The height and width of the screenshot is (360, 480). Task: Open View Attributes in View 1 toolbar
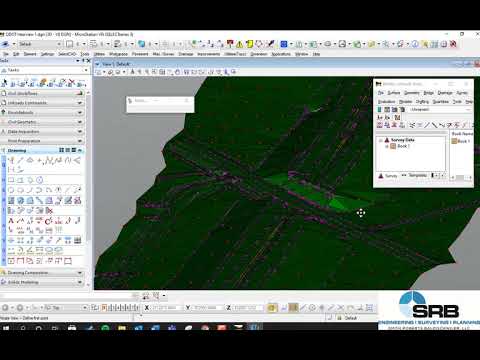tap(99, 72)
